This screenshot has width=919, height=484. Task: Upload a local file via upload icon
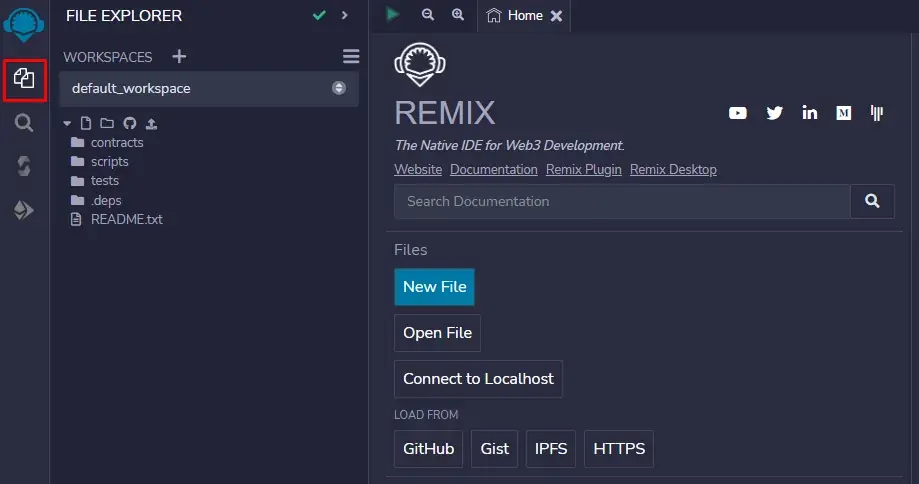pos(151,123)
